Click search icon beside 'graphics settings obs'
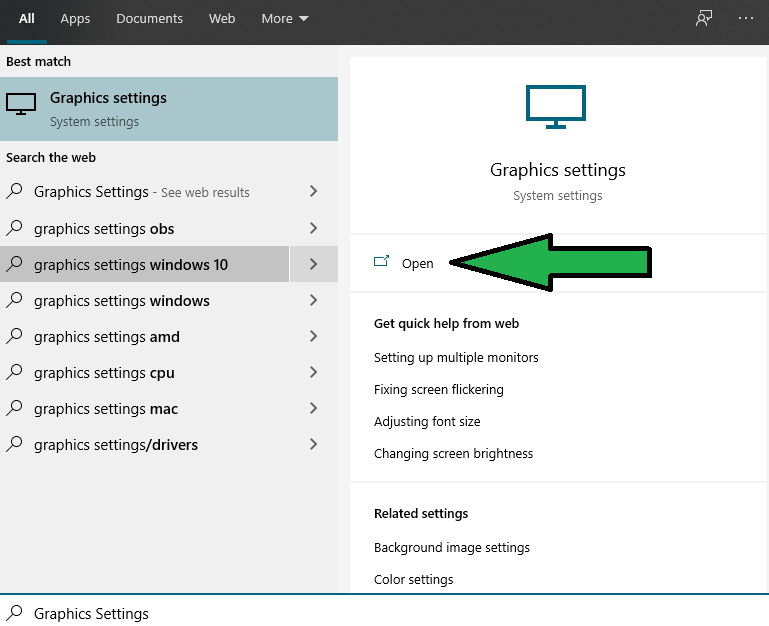This screenshot has width=769, height=626. pos(15,228)
